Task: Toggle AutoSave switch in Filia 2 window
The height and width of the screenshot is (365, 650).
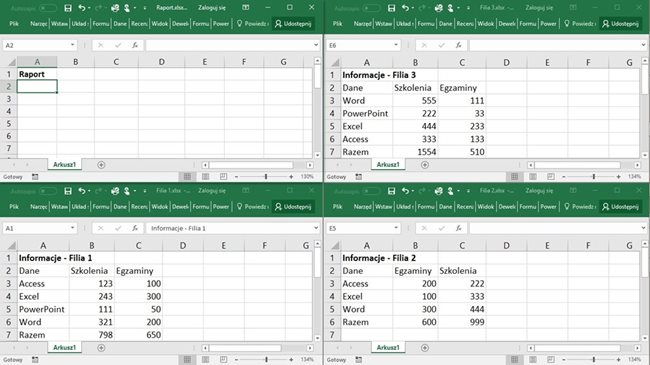Action: coord(371,191)
